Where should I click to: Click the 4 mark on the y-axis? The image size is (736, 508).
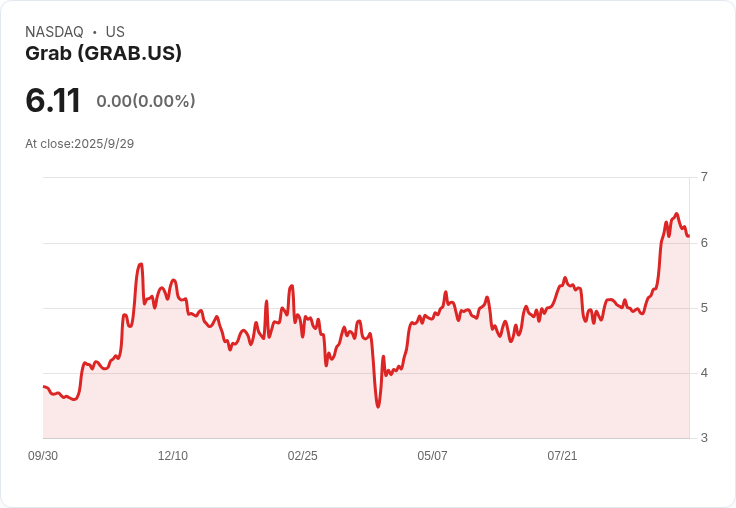point(704,373)
